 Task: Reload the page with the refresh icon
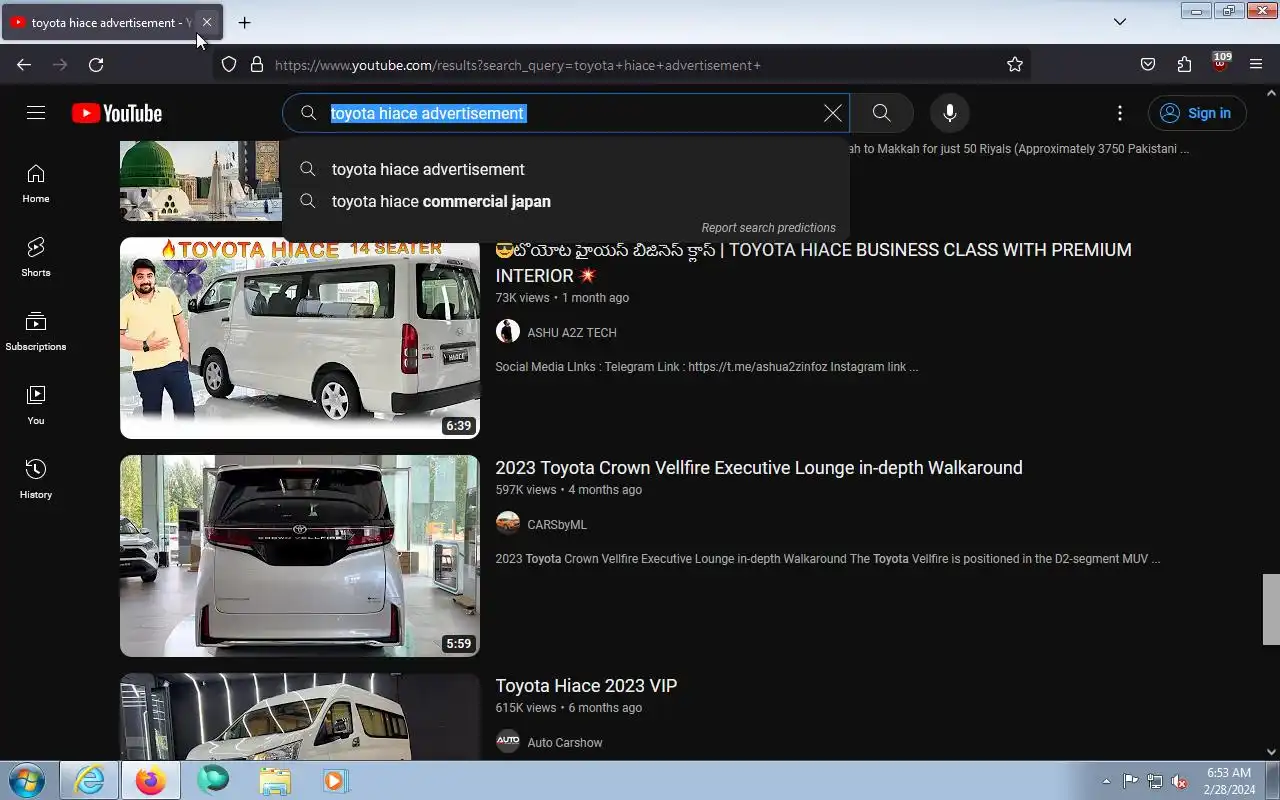tap(96, 64)
